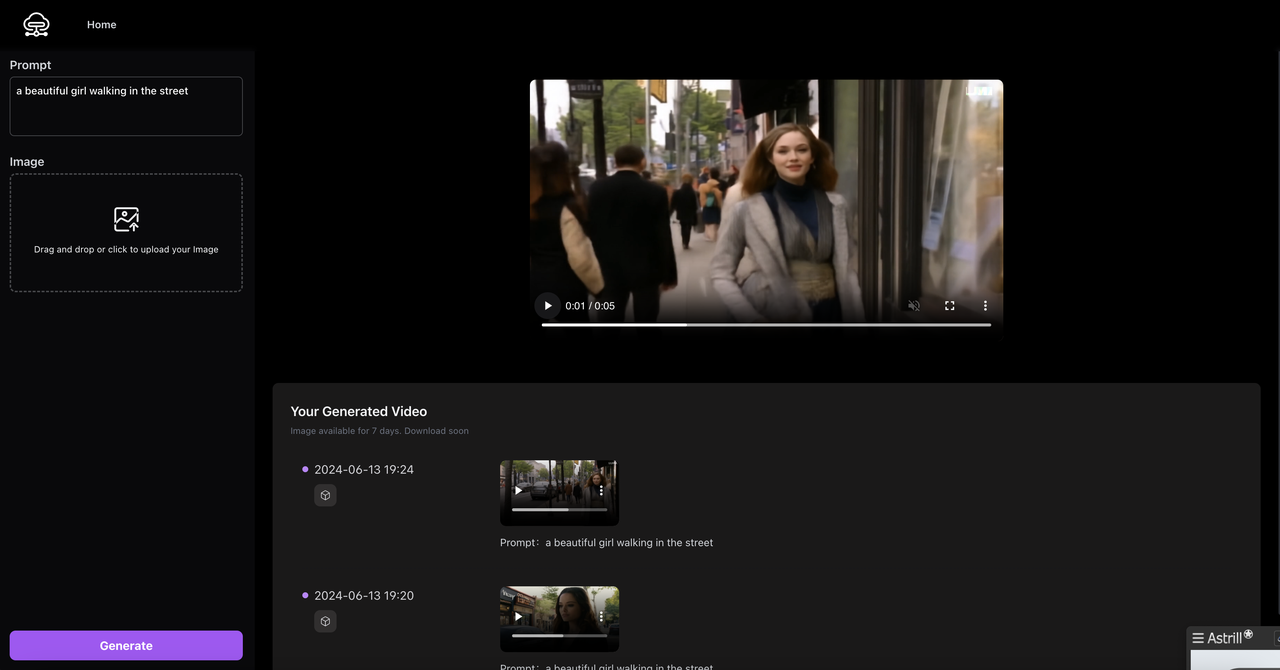This screenshot has height=670, width=1280.
Task: Click the cube icon under 2024-06-13 19:20
Action: click(325, 621)
